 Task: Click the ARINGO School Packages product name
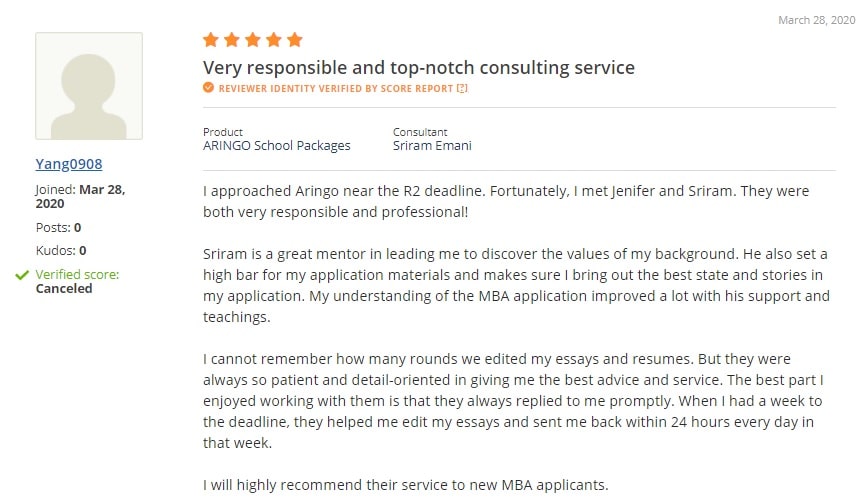(276, 145)
